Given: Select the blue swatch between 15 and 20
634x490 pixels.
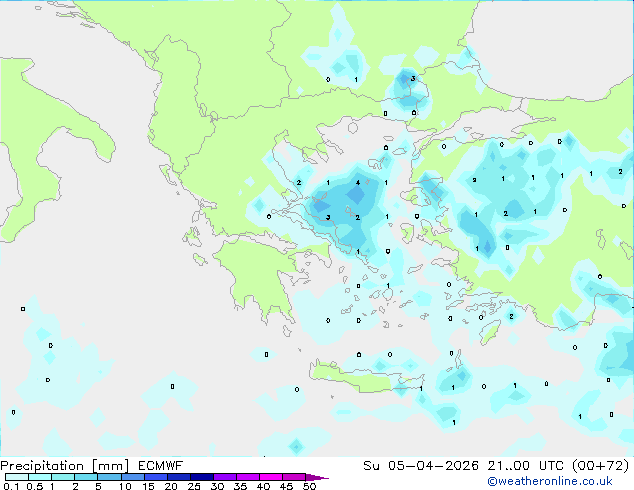Looking at the screenshot, I should click(156, 477).
